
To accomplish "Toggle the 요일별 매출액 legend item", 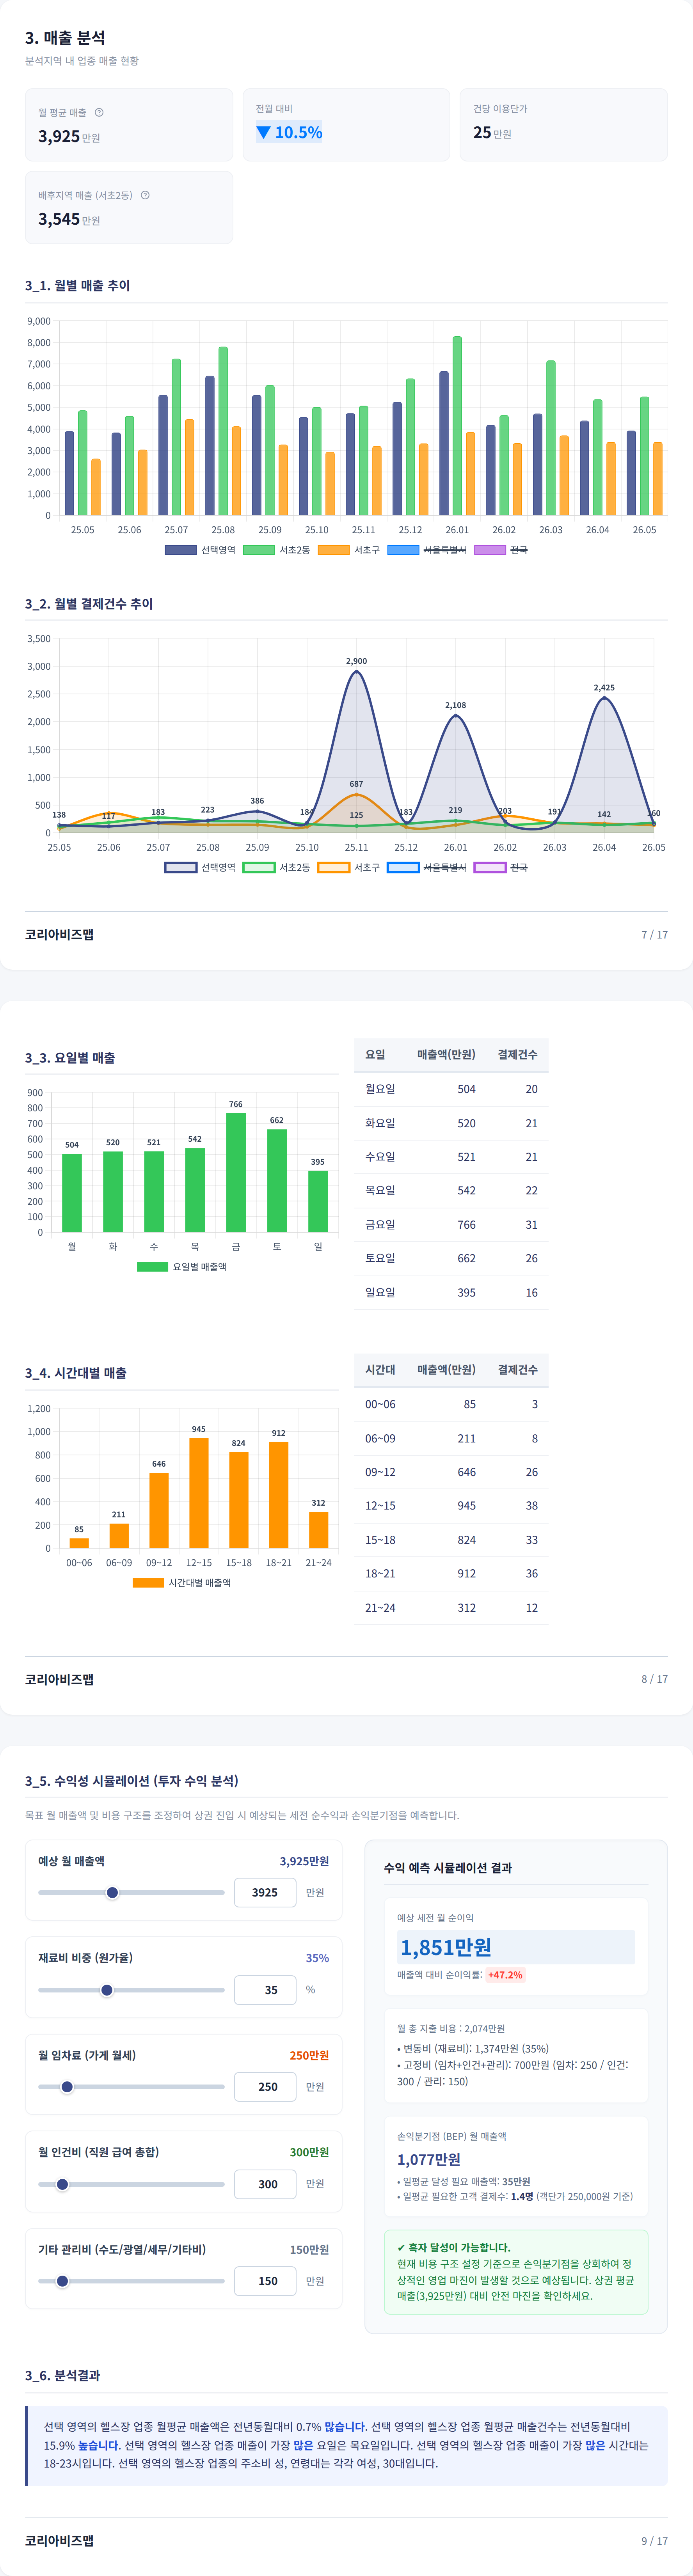I will [x=182, y=1267].
